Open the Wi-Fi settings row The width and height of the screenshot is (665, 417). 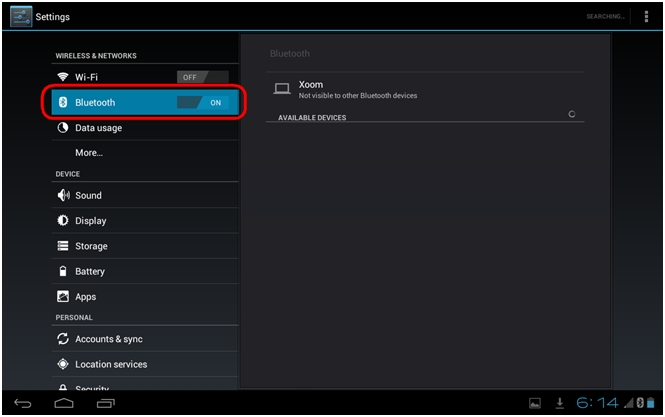[145, 77]
